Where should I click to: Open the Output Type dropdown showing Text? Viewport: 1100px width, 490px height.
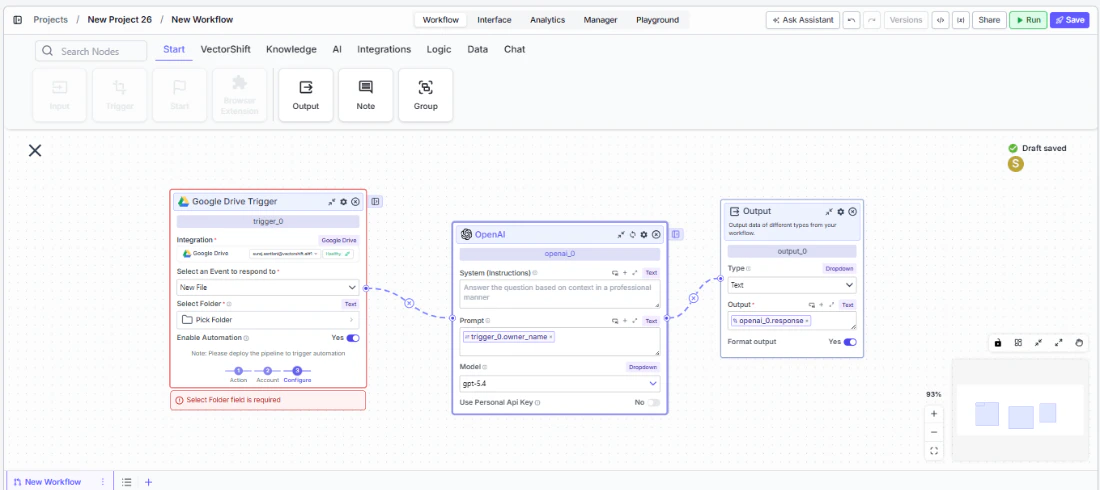pyautogui.click(x=792, y=285)
